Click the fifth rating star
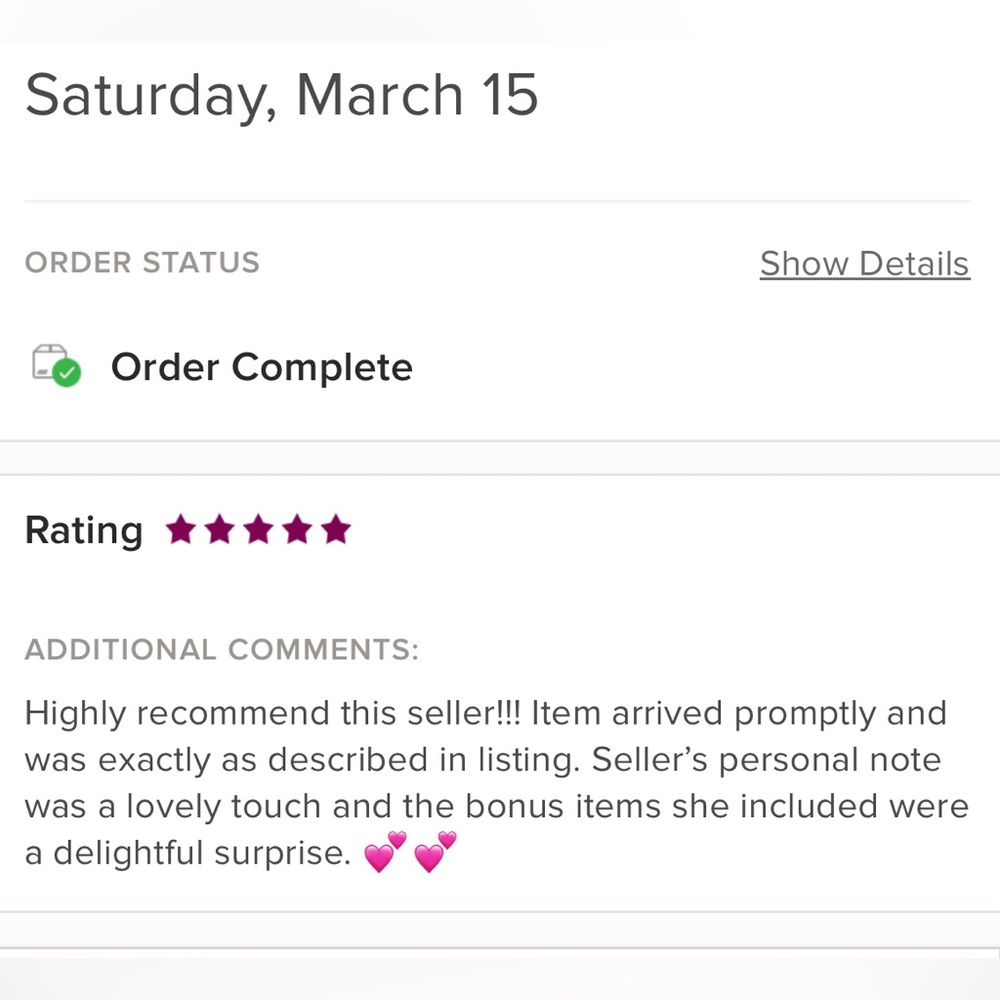 [x=336, y=530]
